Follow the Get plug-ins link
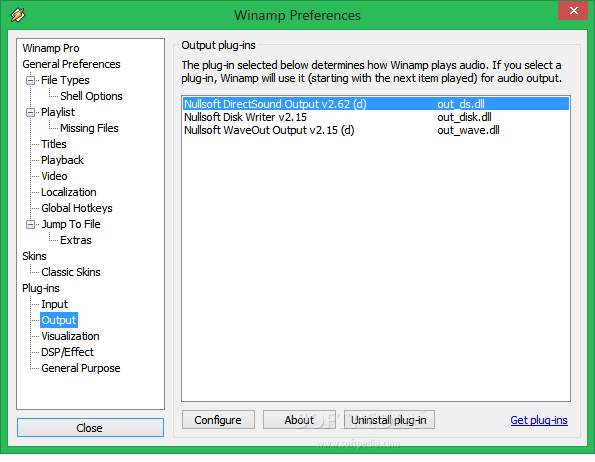This screenshot has width=595, height=462. tap(539, 420)
